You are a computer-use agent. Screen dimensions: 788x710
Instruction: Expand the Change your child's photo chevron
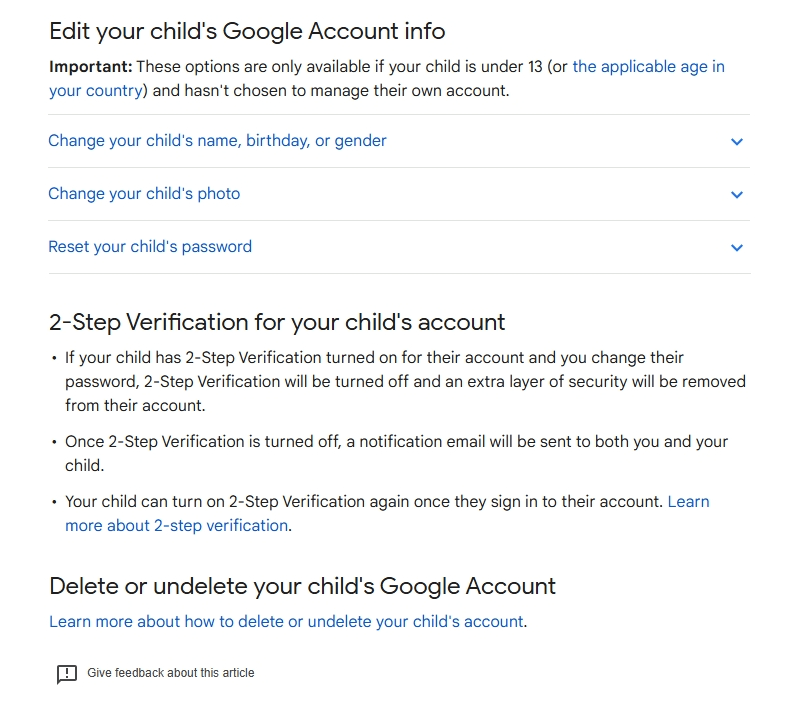click(737, 195)
